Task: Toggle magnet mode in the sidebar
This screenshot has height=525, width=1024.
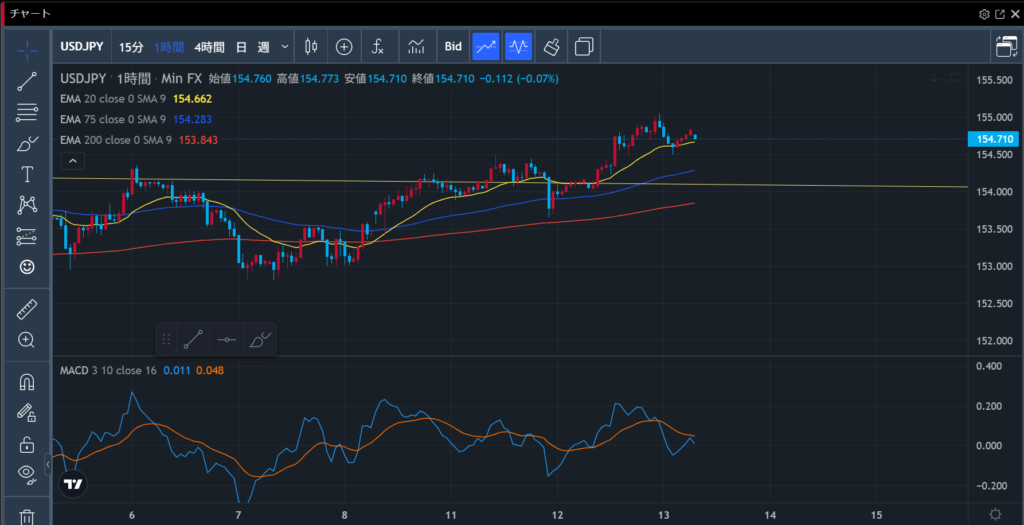Action: click(27, 382)
